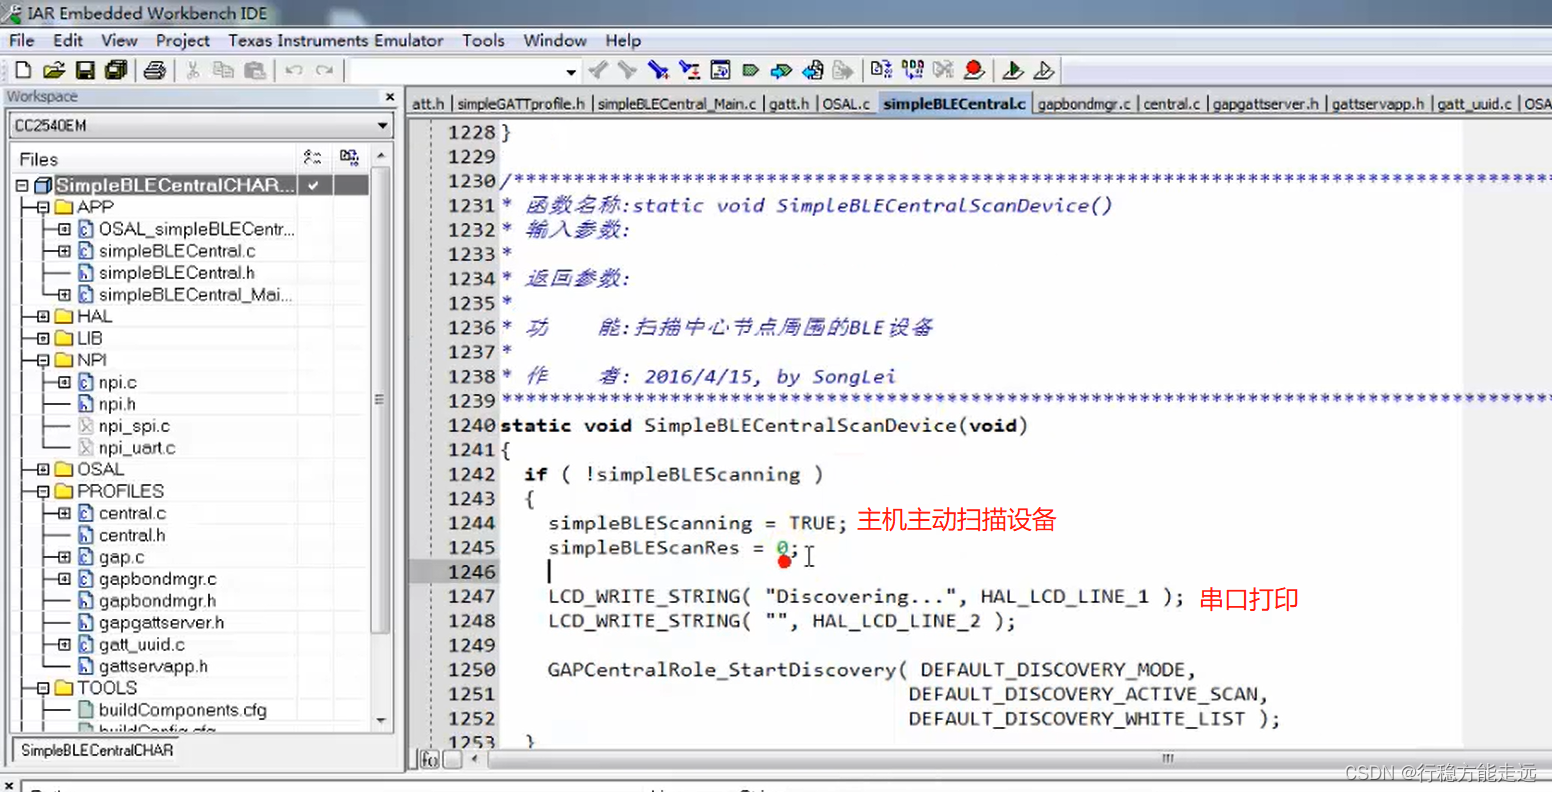The height and width of the screenshot is (792, 1552).
Task: Open the toolbar quick search dropdown
Action: point(571,71)
